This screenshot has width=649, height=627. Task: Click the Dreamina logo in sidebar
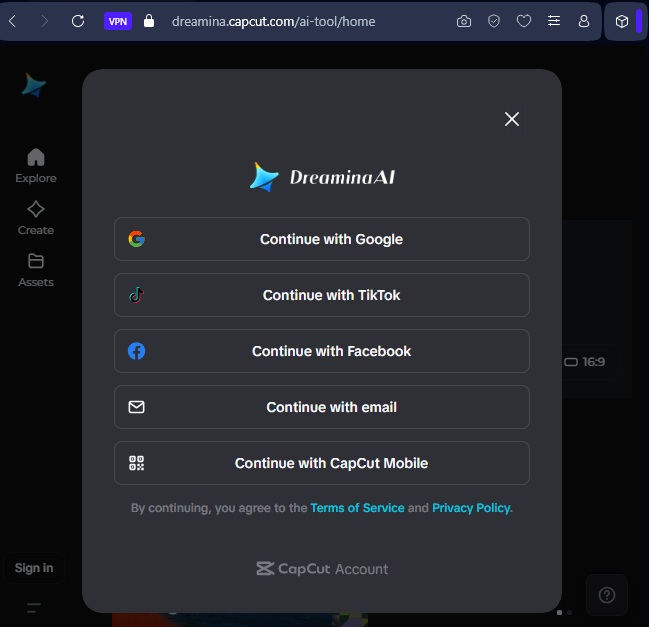(x=34, y=86)
